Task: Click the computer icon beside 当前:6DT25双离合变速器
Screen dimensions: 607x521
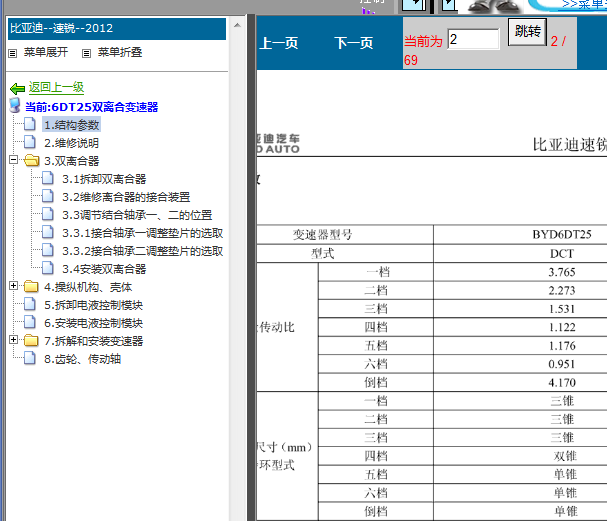Action: point(15,105)
